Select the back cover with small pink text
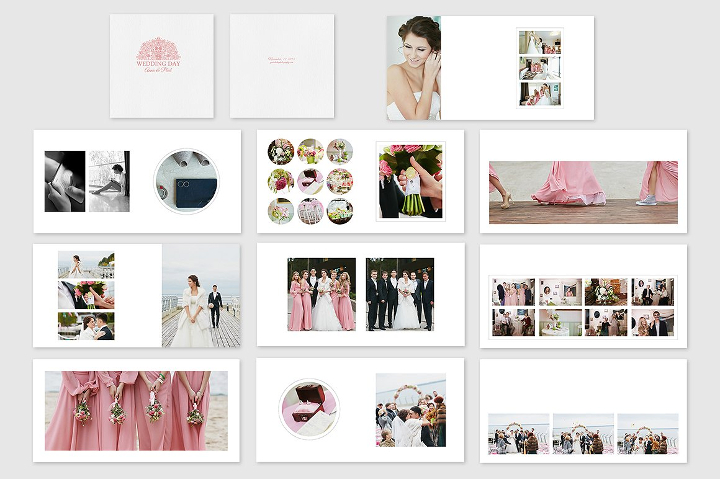The height and width of the screenshot is (479, 720). [x=281, y=66]
